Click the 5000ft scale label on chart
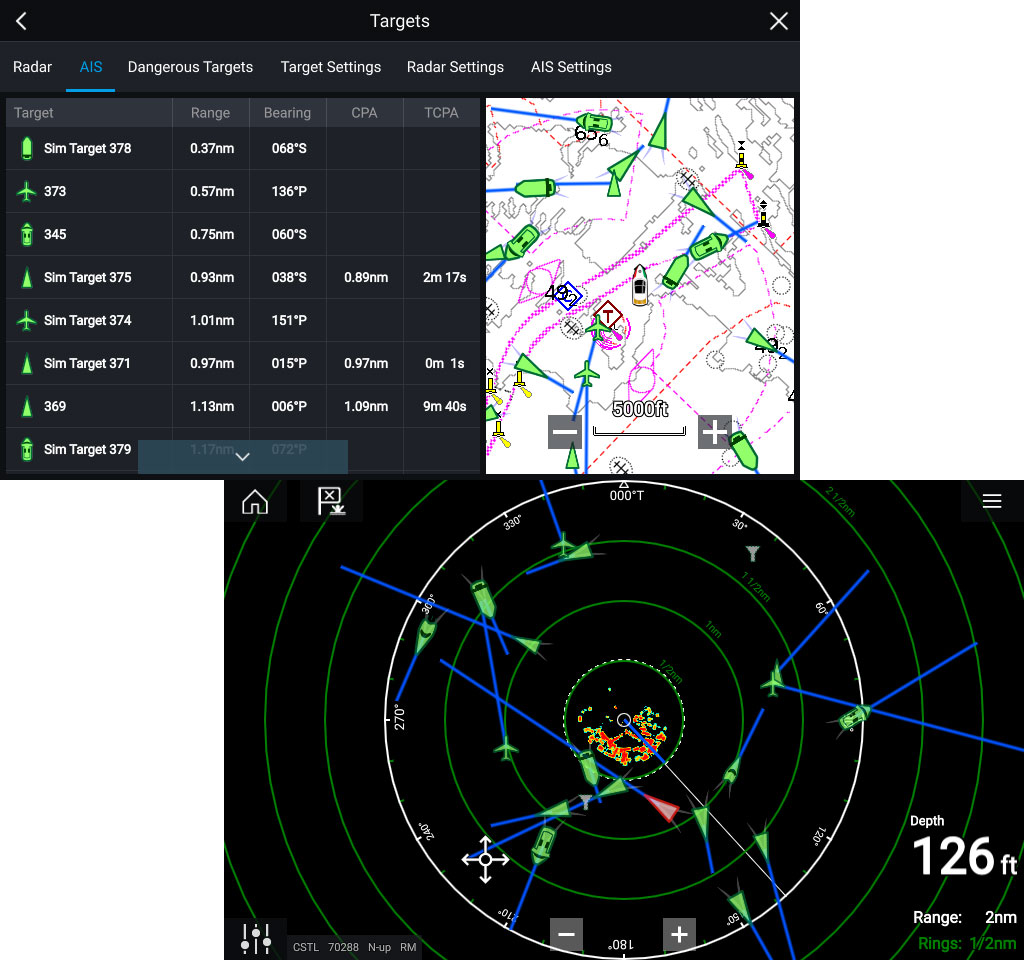This screenshot has width=1024, height=960. [640, 409]
